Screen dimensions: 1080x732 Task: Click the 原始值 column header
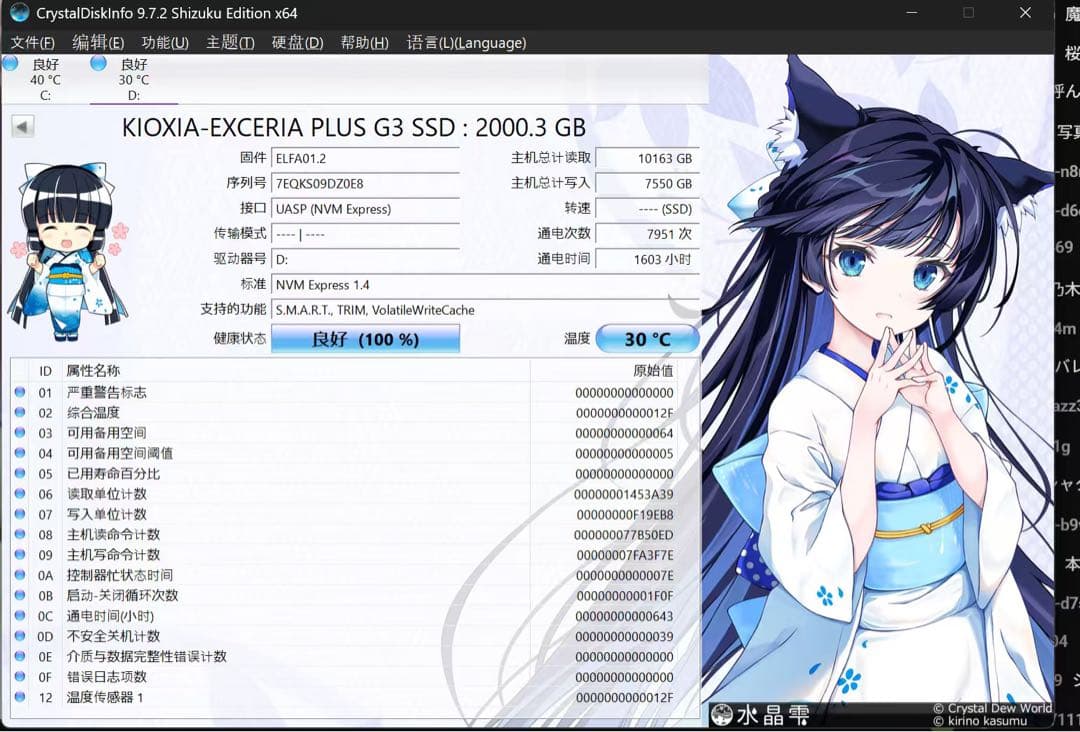[652, 371]
